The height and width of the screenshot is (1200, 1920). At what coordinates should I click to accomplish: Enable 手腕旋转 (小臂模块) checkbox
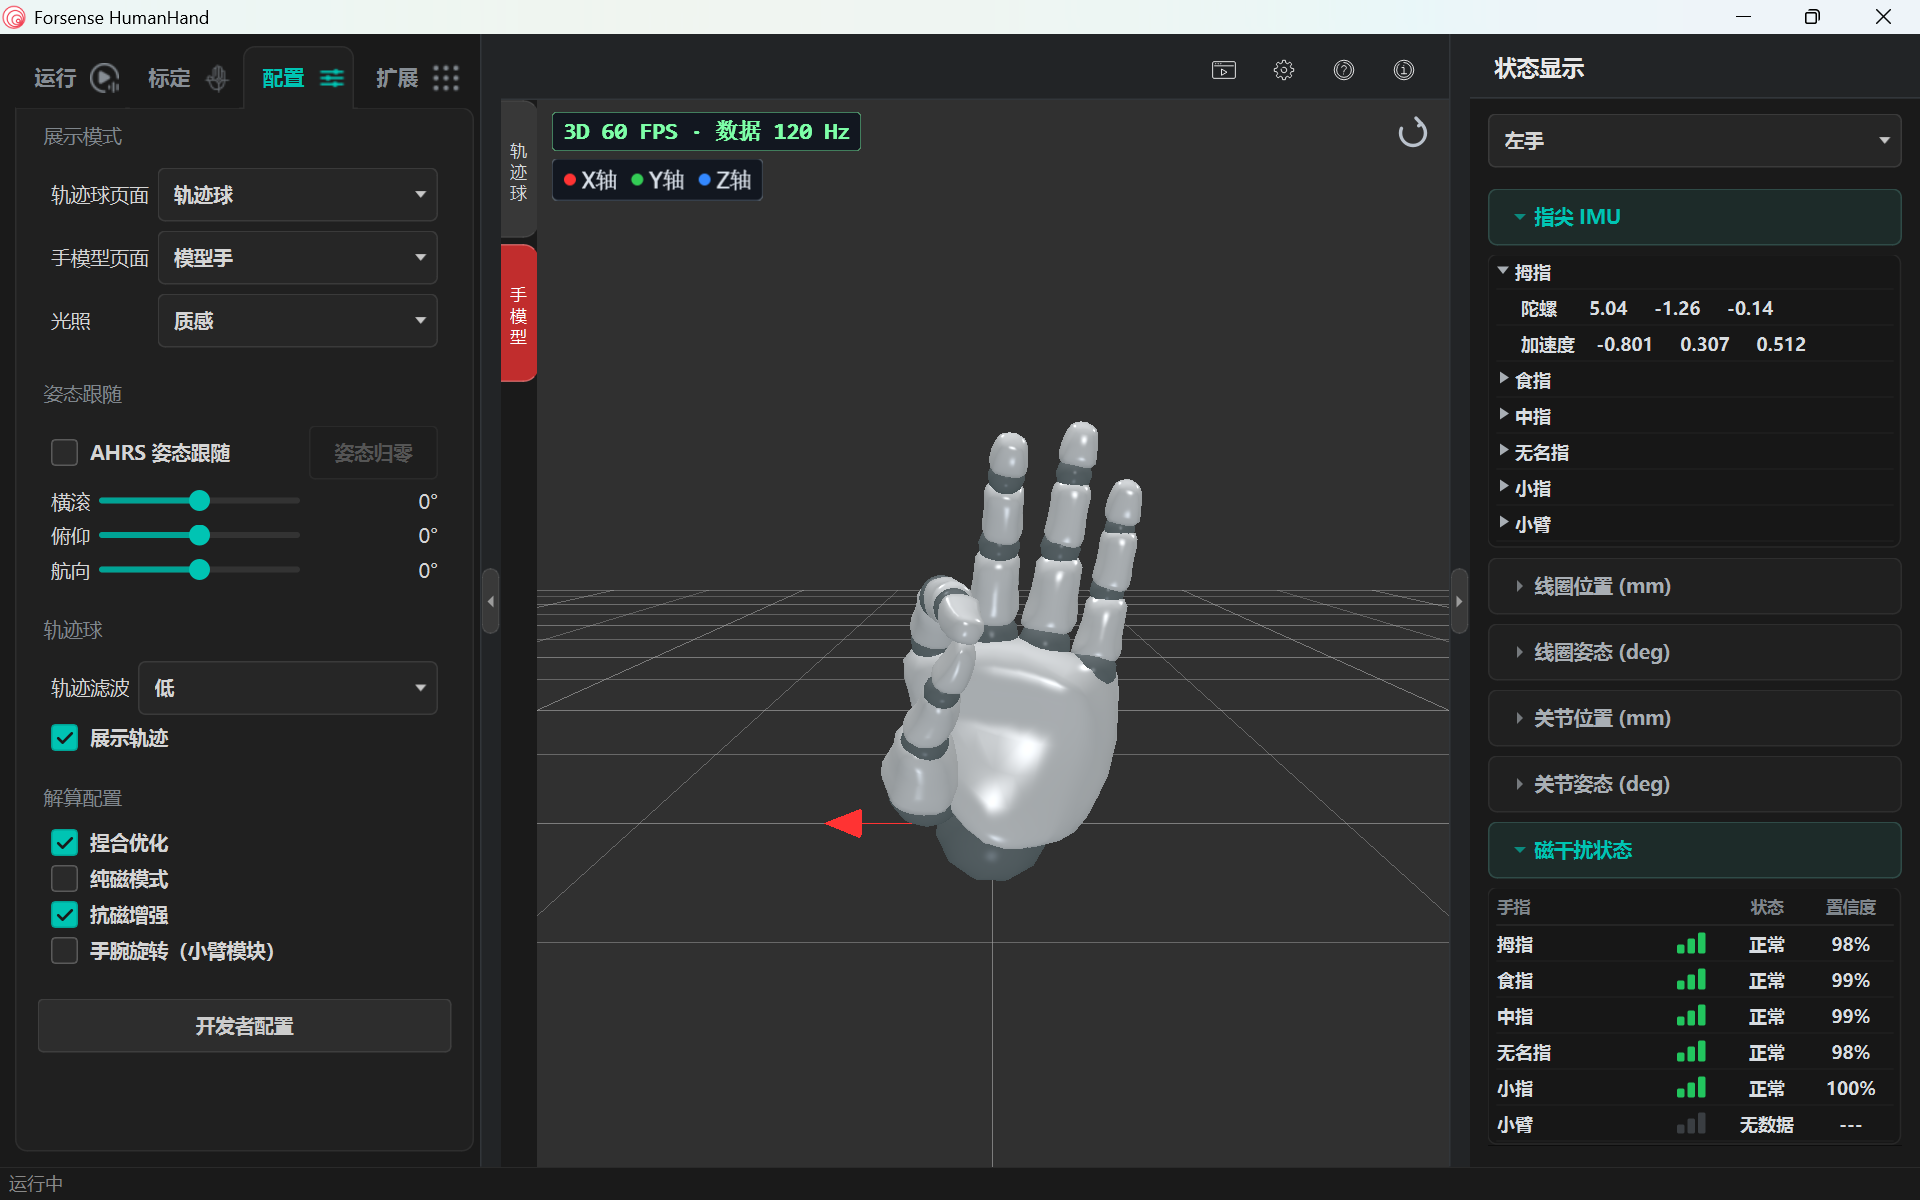tap(65, 951)
